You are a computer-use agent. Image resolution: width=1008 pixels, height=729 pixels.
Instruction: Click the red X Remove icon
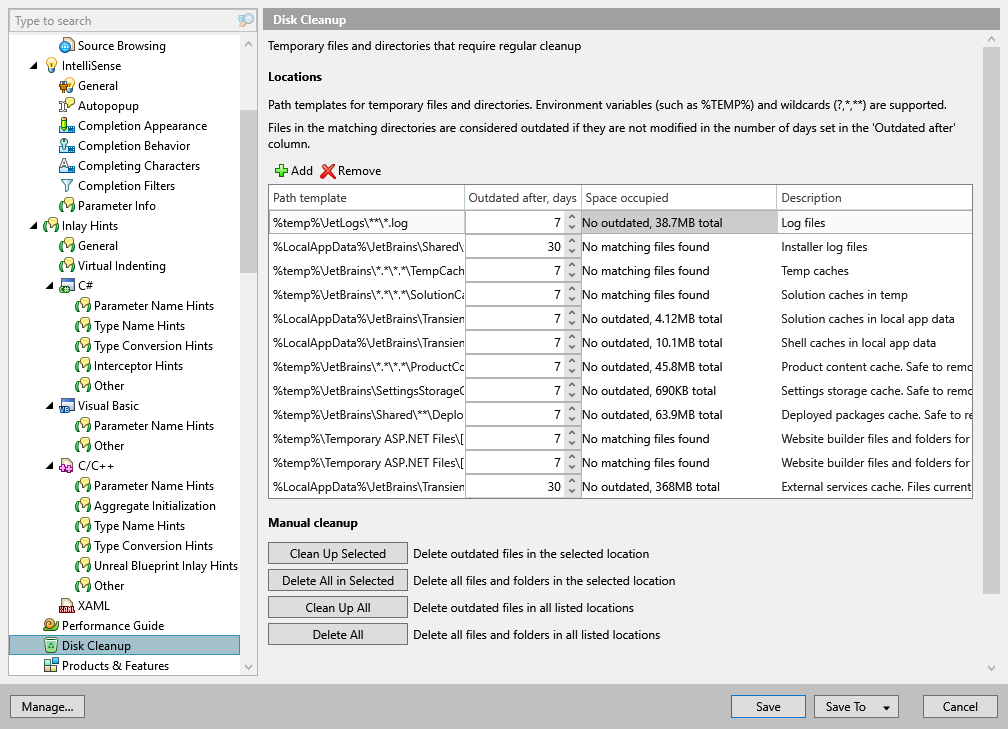(x=328, y=171)
